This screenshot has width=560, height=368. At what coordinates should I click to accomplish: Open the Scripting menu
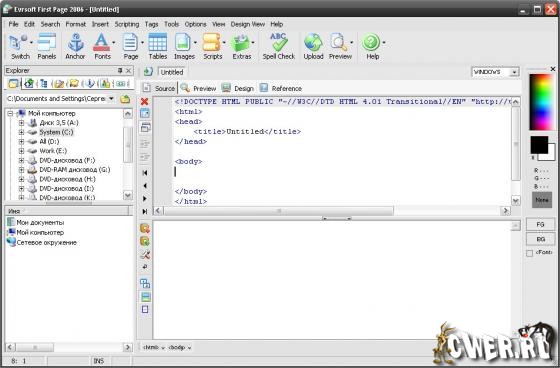point(127,24)
